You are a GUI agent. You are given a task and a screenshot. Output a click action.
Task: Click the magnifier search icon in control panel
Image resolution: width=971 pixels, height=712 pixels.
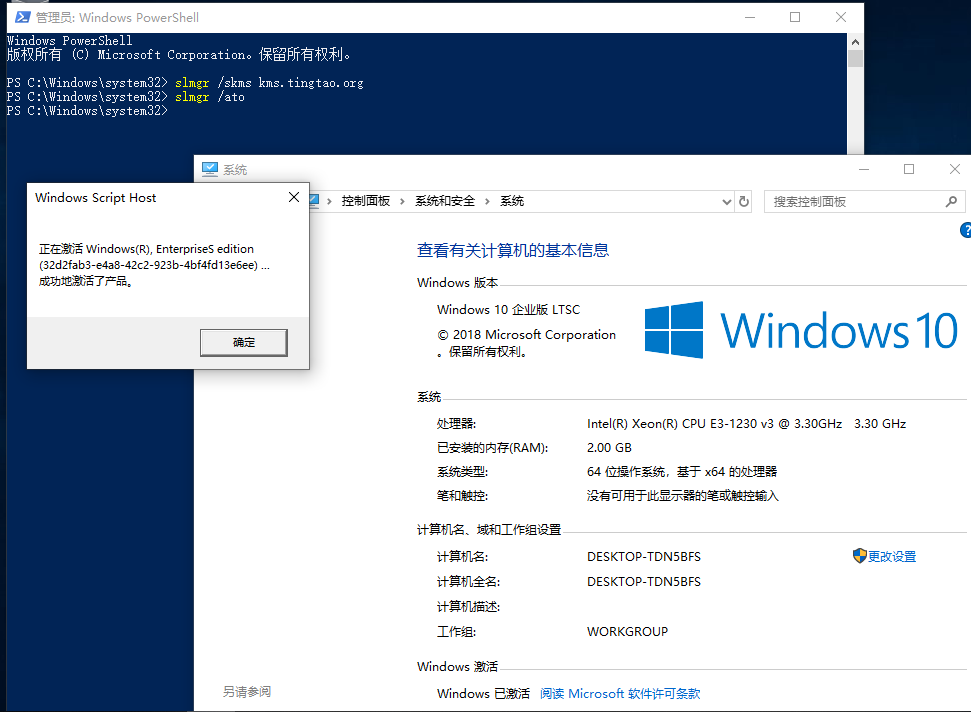click(x=951, y=202)
